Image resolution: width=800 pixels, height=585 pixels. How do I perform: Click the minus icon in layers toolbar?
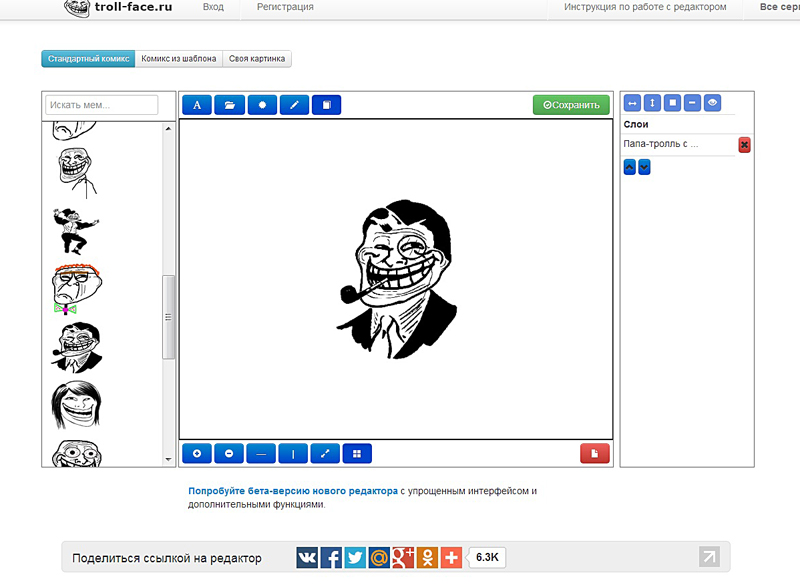point(692,103)
